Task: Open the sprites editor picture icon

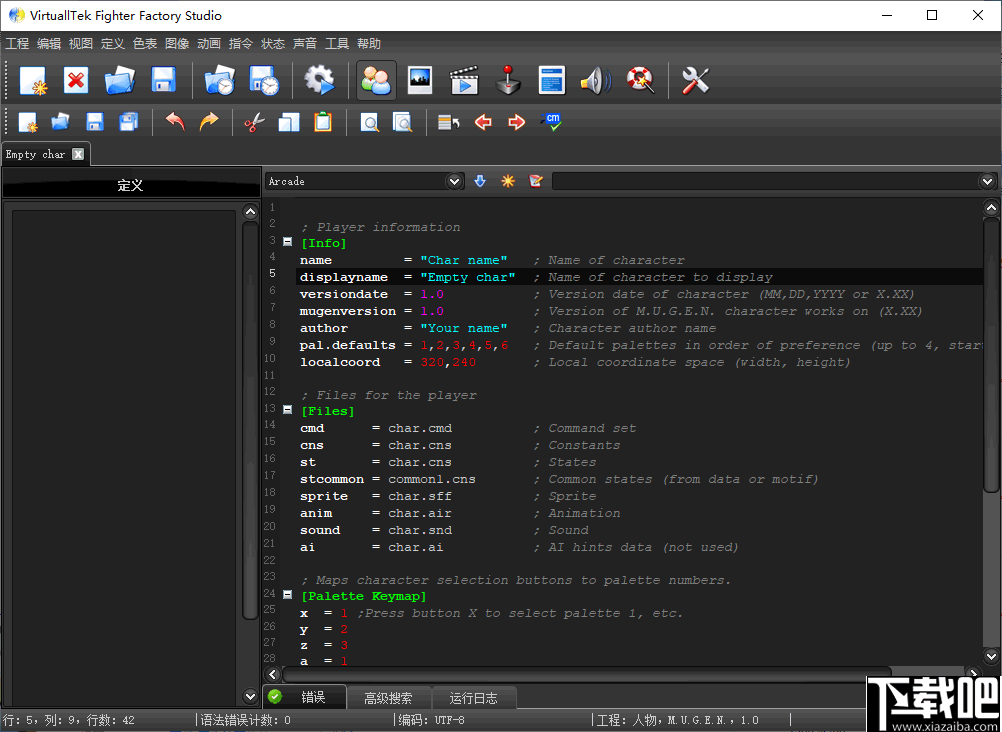Action: [x=419, y=81]
